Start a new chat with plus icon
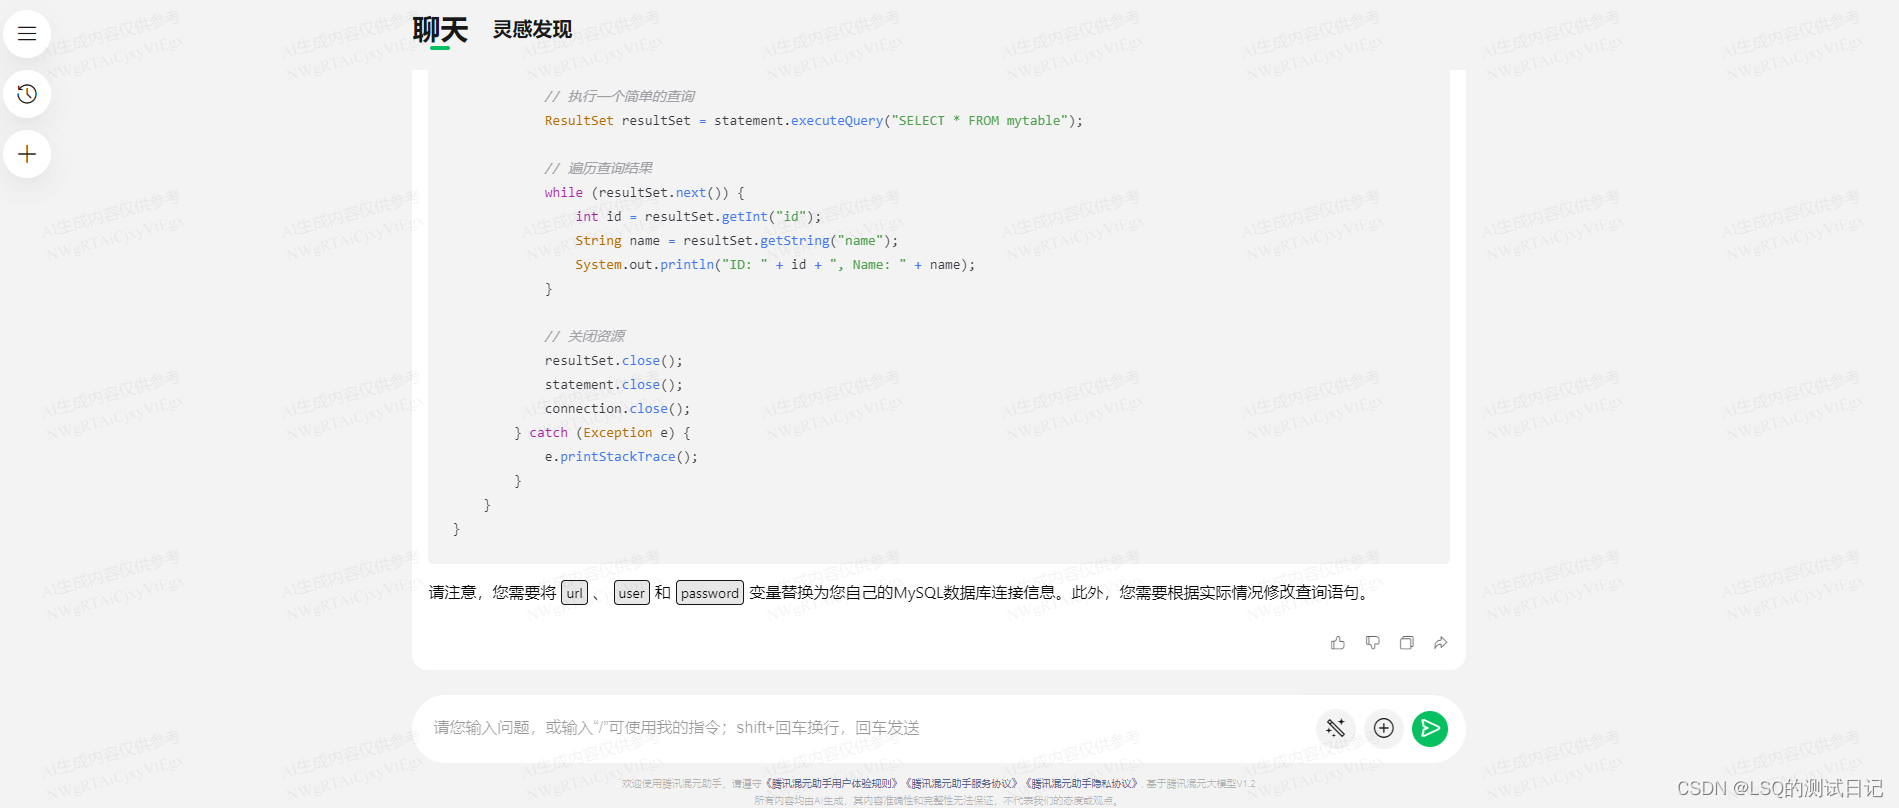 point(27,154)
